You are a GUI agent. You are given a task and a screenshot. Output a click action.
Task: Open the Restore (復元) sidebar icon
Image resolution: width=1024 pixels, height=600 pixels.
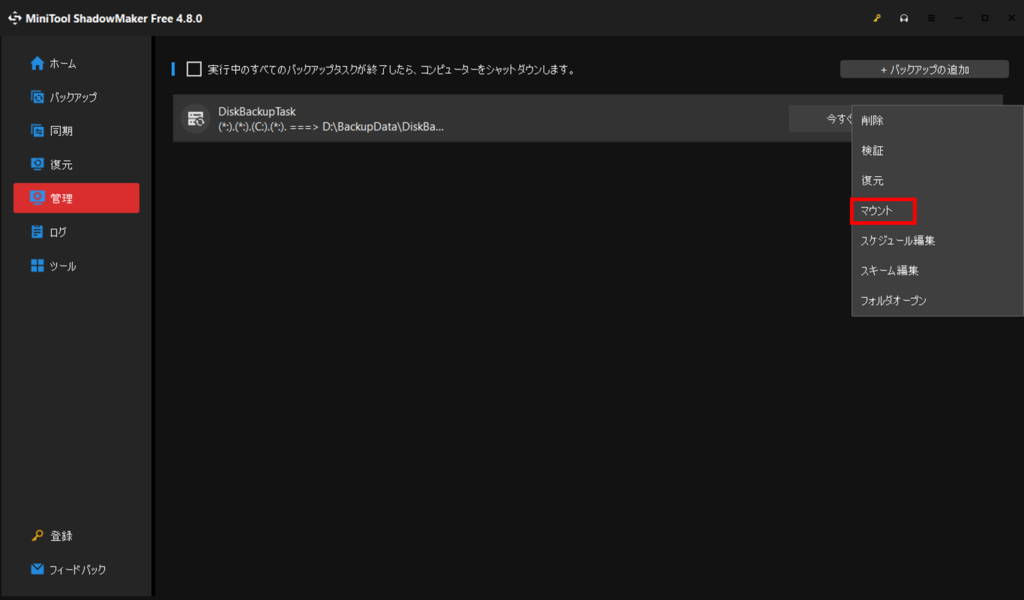point(38,165)
